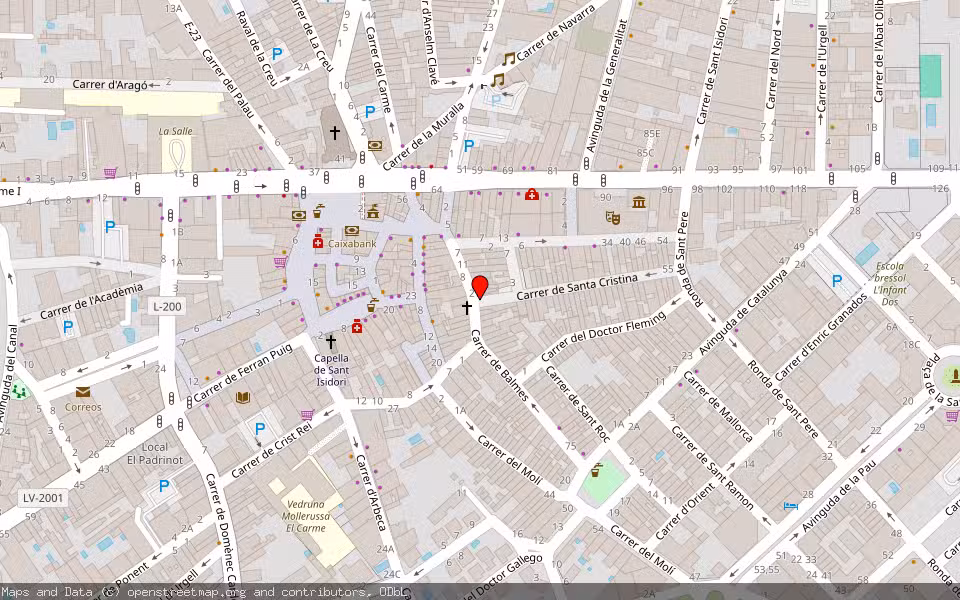Image resolution: width=960 pixels, height=600 pixels.
Task: Select the Carrer del Palau street label
Action: 227,83
